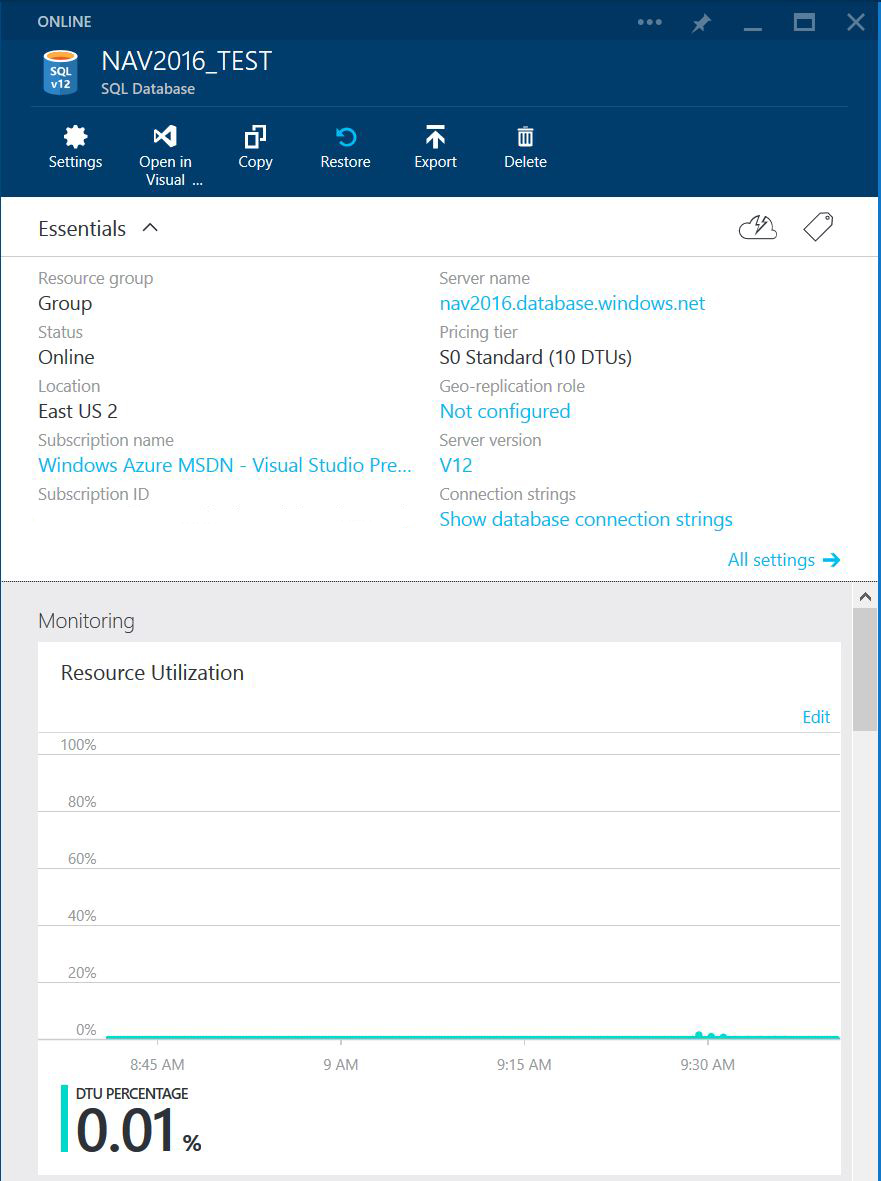Click the vertical scrollbar thumb
This screenshot has width=881, height=1181.
865,669
